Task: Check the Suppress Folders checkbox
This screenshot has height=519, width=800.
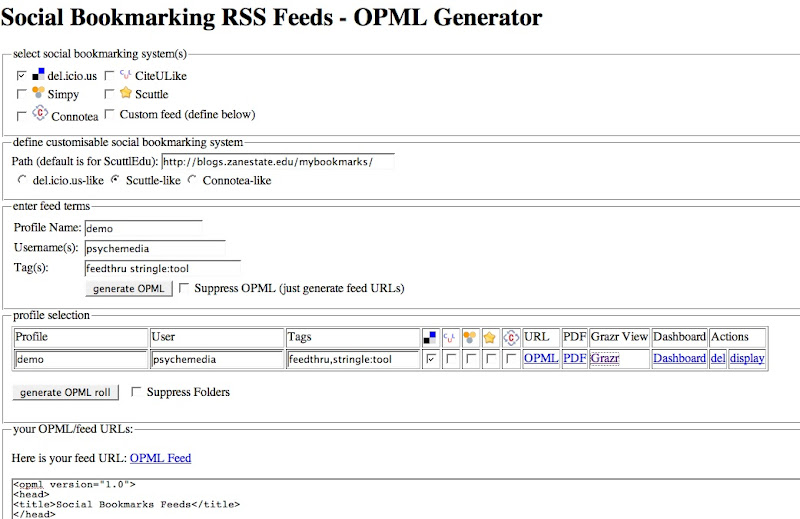Action: point(136,391)
